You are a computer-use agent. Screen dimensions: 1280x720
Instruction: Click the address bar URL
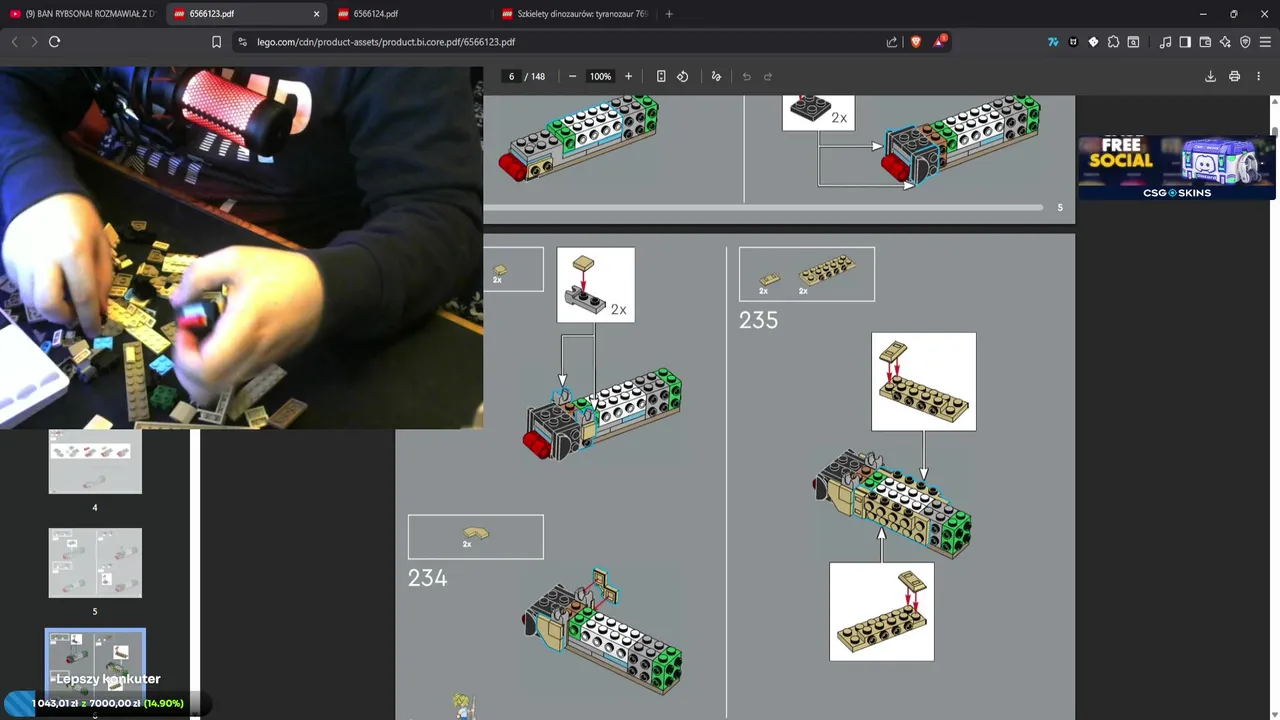(x=386, y=42)
